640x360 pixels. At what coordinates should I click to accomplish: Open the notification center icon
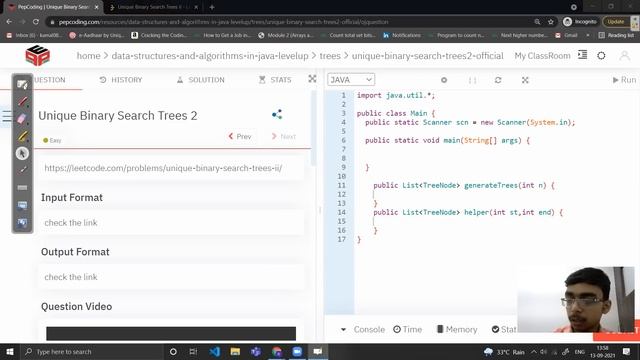[627, 351]
